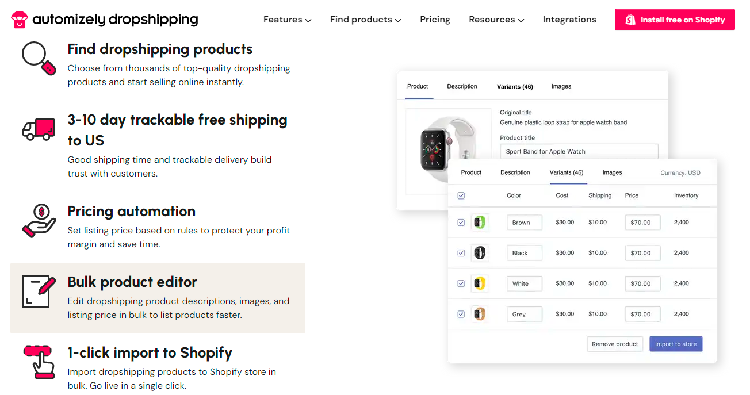Expand the Features dropdown menu
Viewport: 750px width, 395px height.
287,20
